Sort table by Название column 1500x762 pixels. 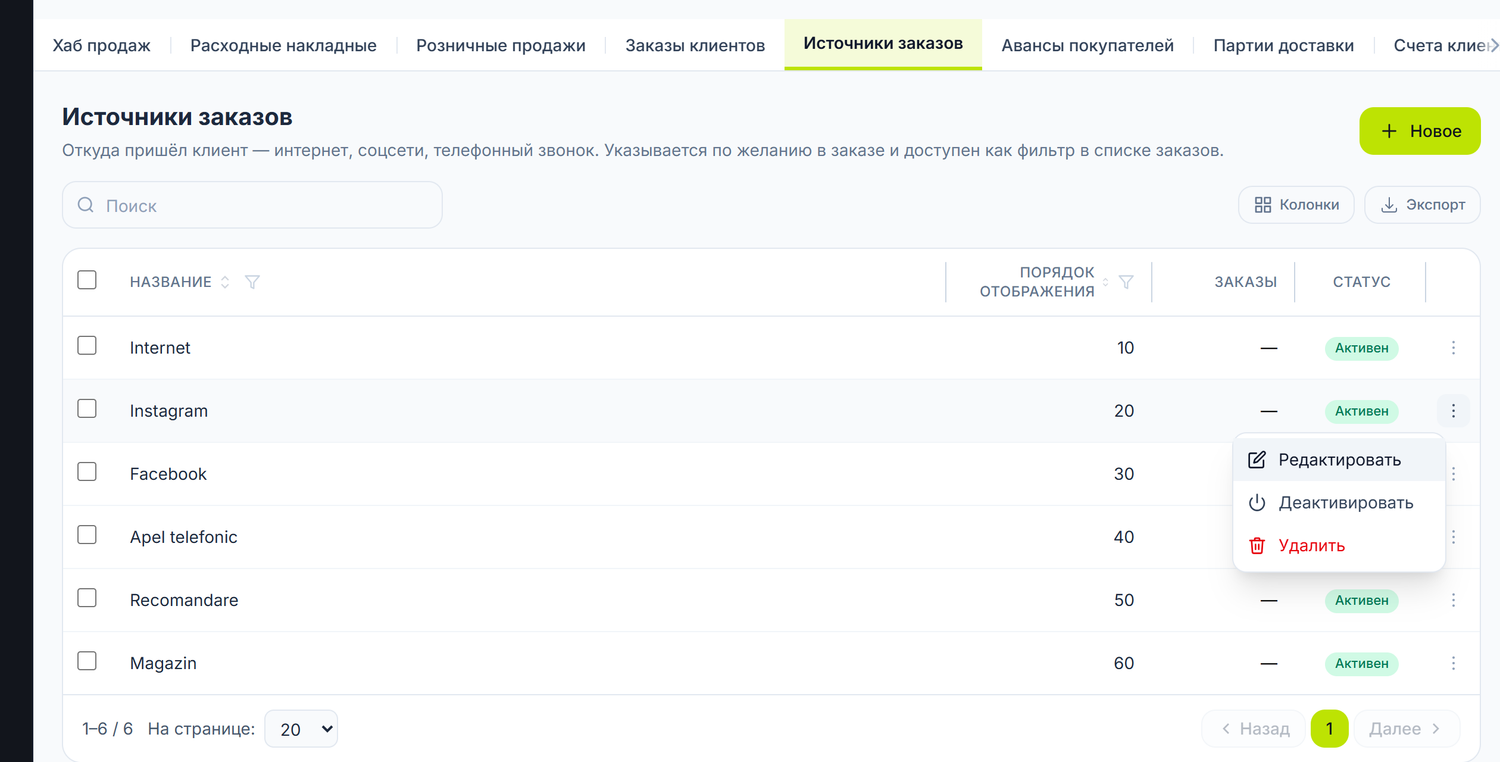(x=225, y=283)
